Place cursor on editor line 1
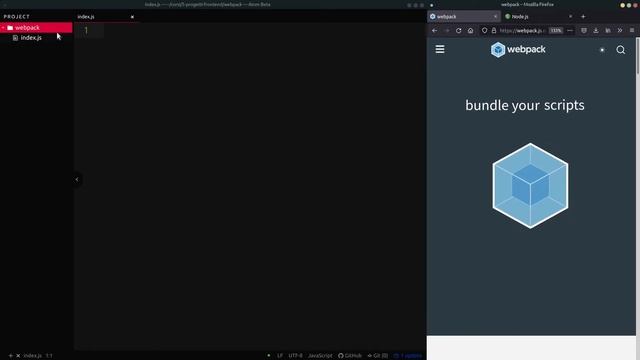 (86, 31)
